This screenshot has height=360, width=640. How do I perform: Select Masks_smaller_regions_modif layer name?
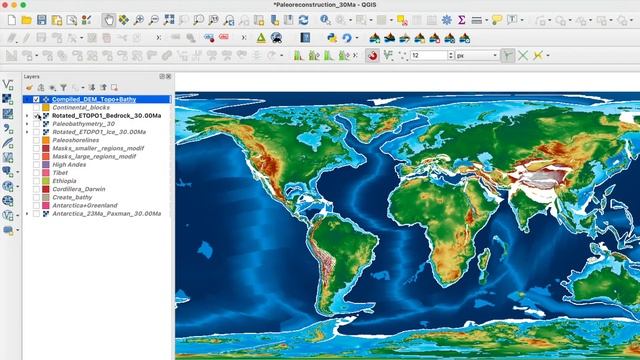click(98, 148)
